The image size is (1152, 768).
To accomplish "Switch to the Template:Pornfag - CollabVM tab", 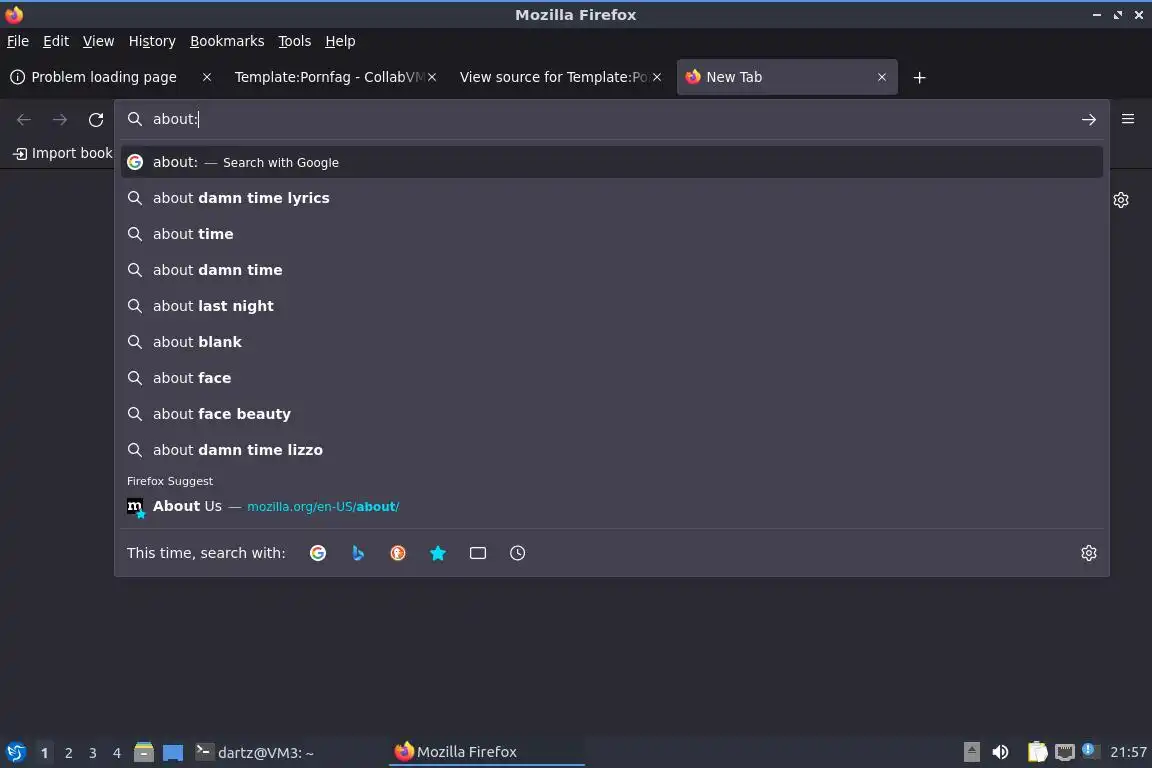I will 329,77.
